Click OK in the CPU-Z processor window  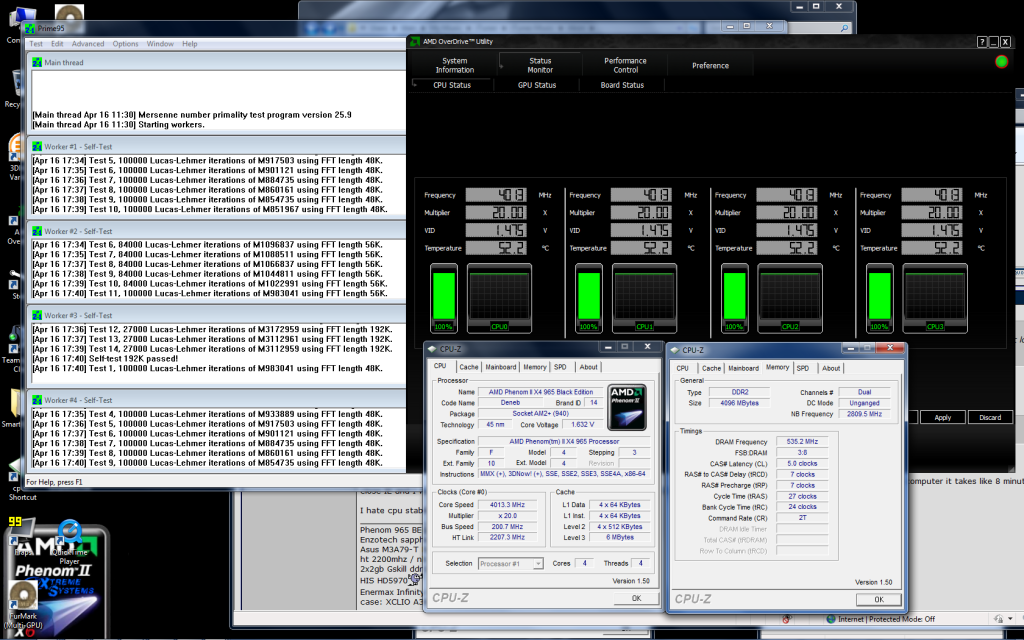click(636, 598)
